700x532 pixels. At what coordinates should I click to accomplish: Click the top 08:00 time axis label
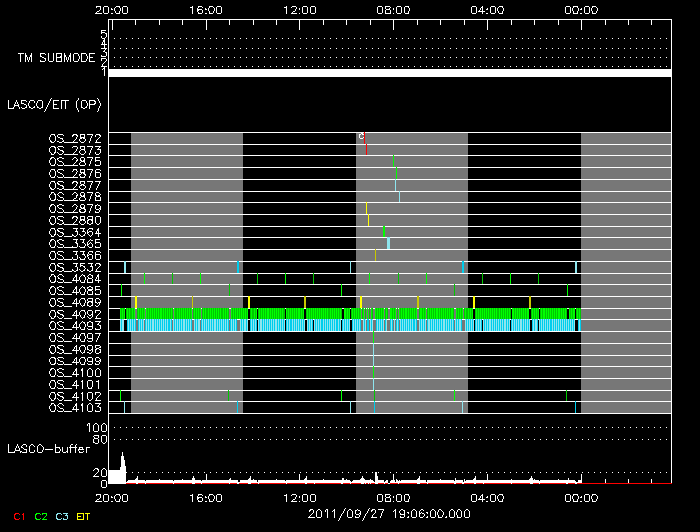[x=391, y=8]
